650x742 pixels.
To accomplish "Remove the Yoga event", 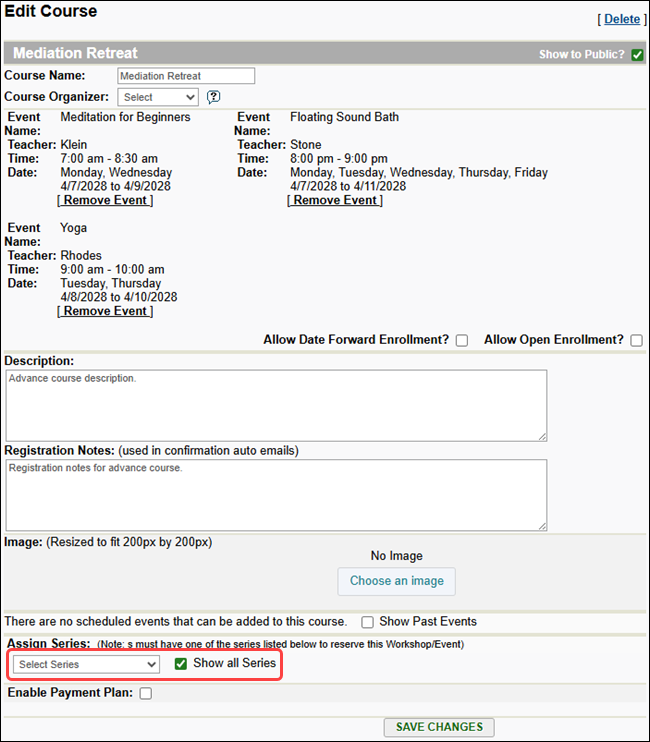I will click(105, 311).
